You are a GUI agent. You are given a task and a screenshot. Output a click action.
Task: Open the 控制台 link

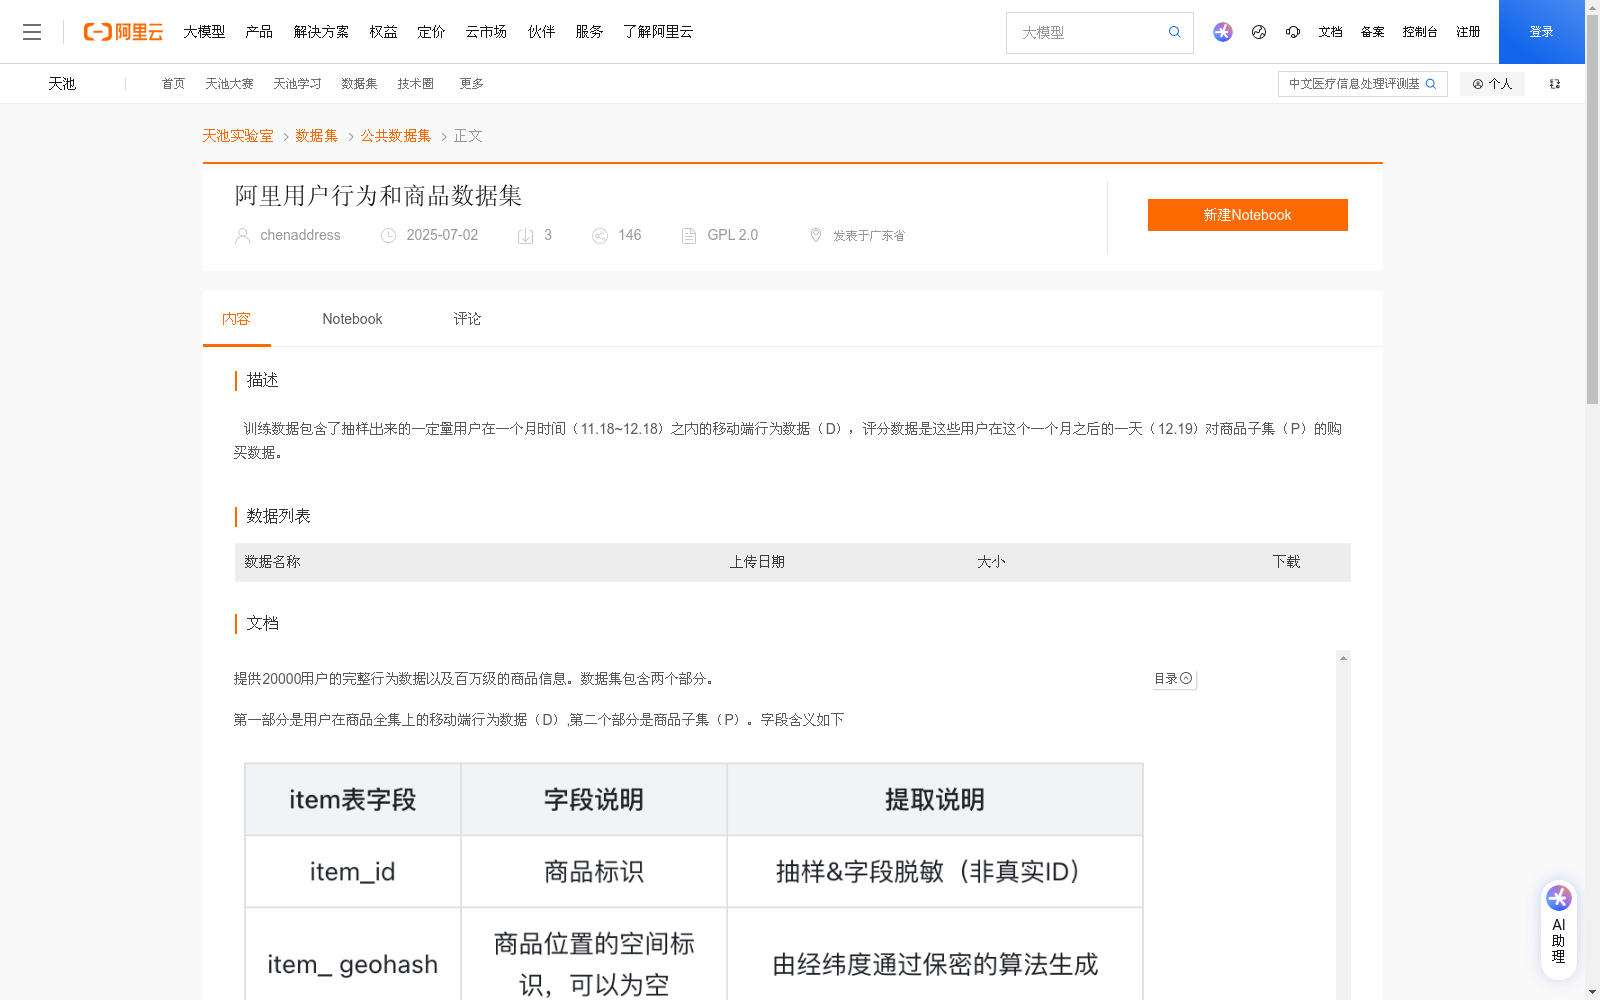tap(1420, 32)
